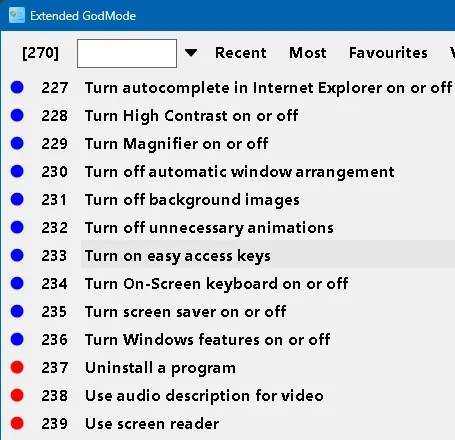
Task: Open the Favourites list
Action: (388, 53)
